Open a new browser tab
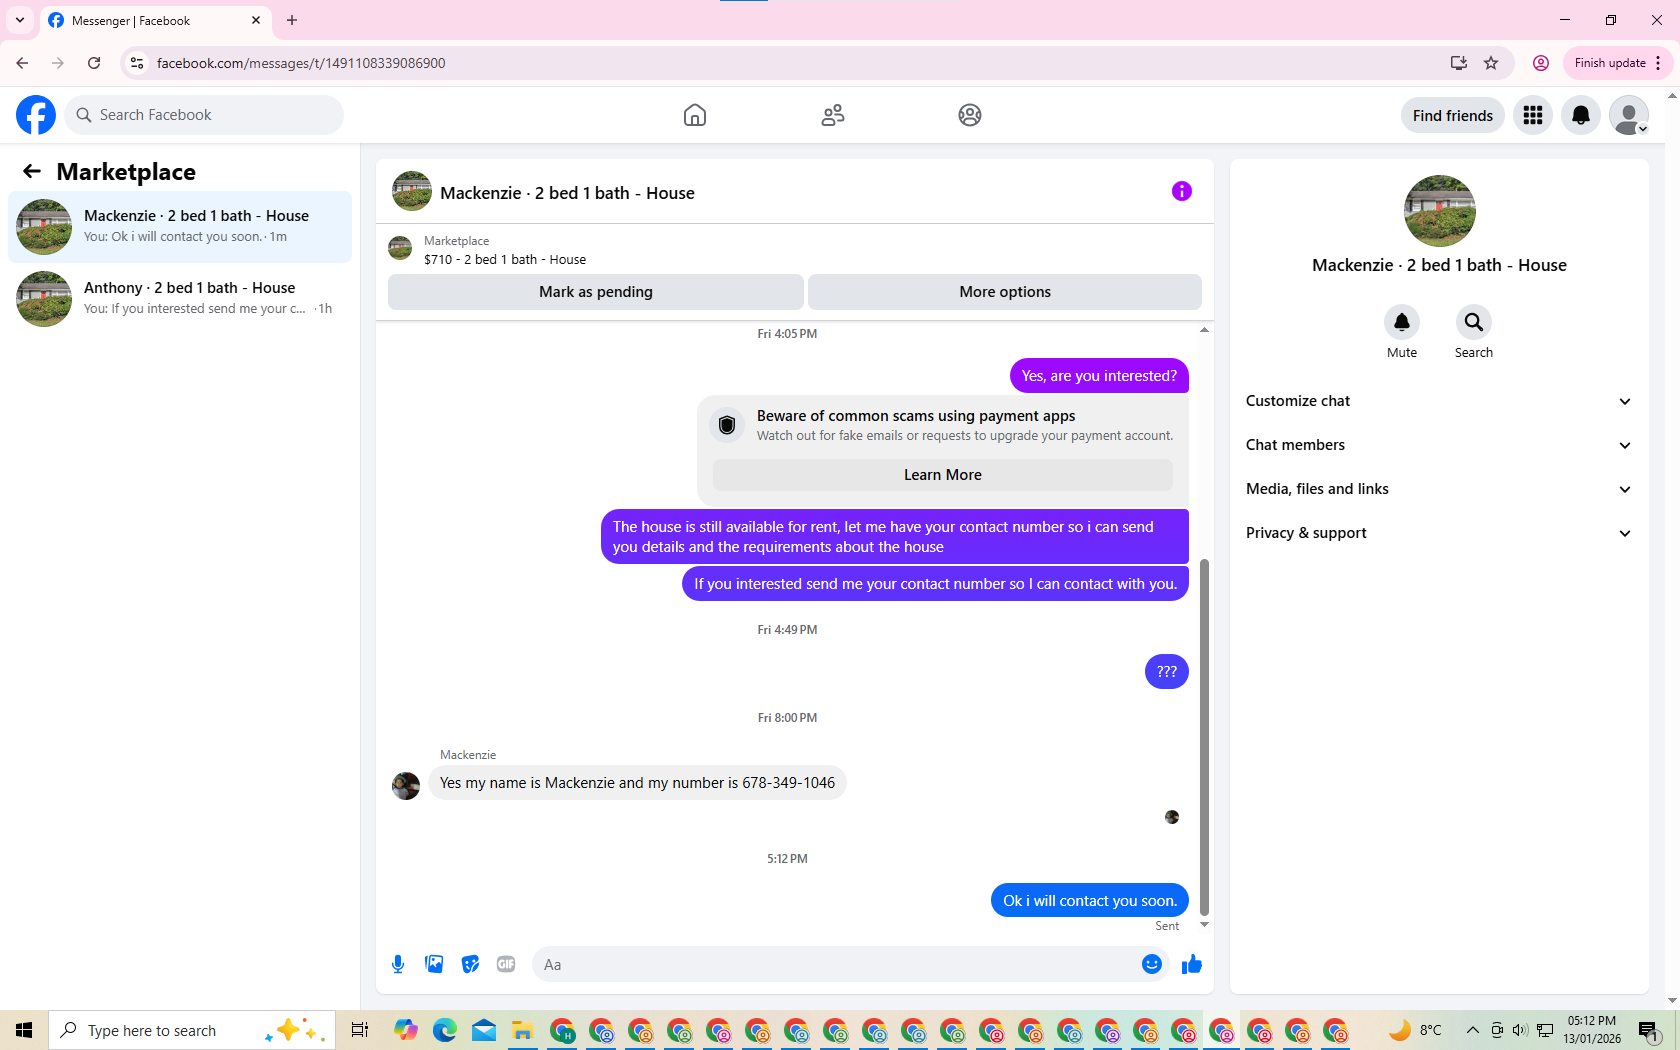Image resolution: width=1680 pixels, height=1050 pixels. tap(292, 20)
